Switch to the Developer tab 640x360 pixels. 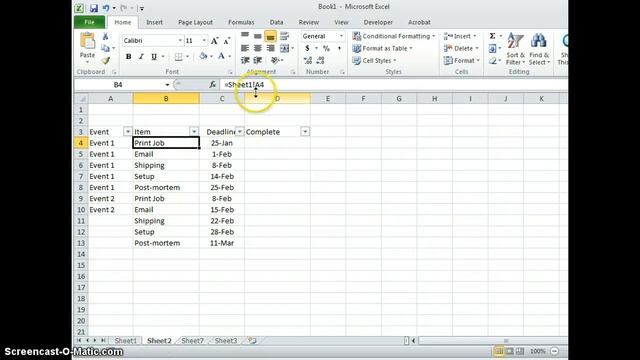click(378, 22)
